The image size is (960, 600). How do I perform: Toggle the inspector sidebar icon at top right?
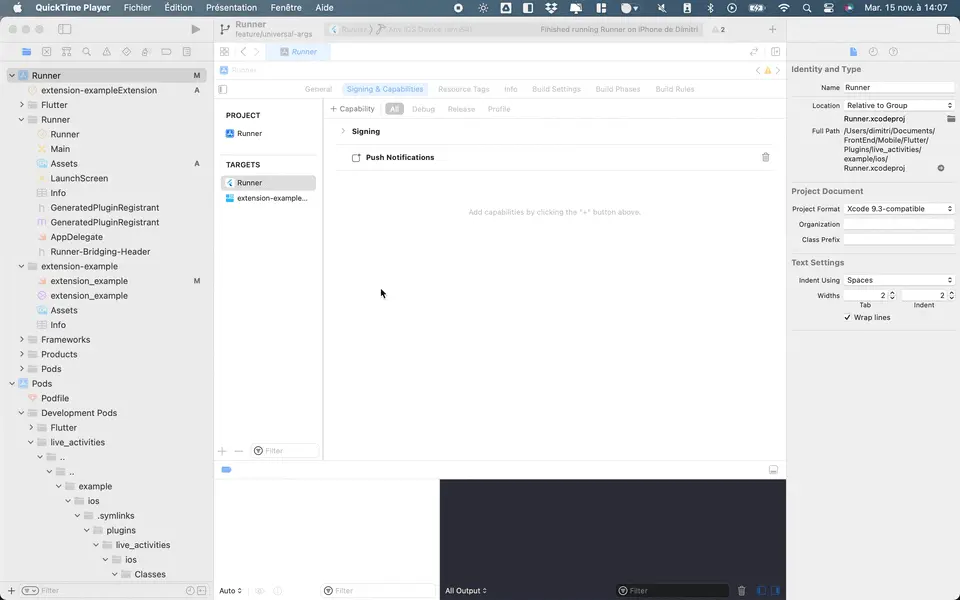point(943,29)
